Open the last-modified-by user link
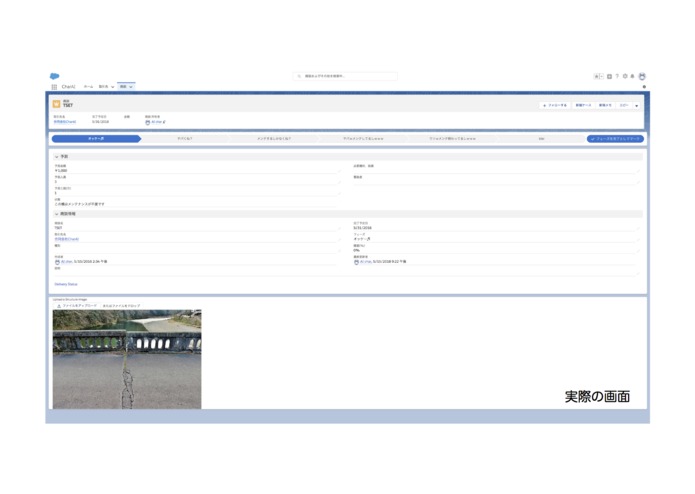This screenshot has width=695, height=494. pyautogui.click(x=366, y=262)
